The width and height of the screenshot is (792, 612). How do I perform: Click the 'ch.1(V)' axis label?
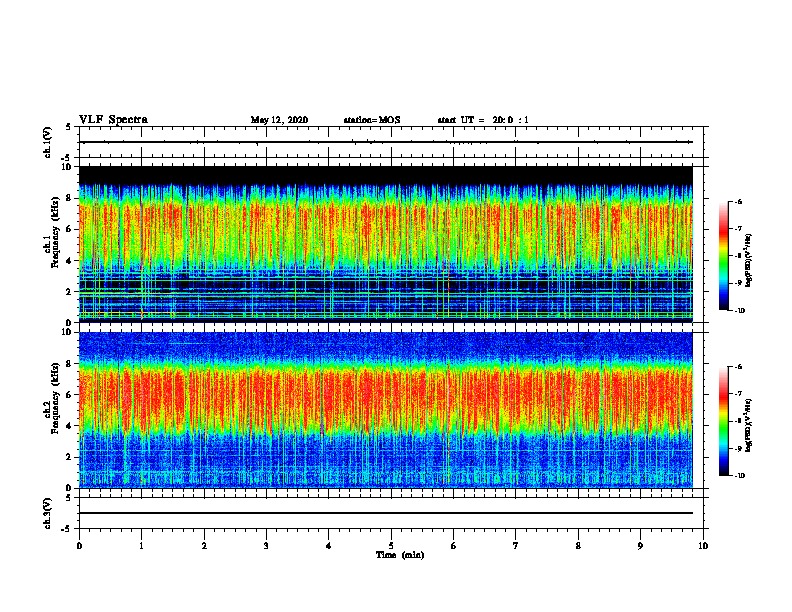coord(47,142)
